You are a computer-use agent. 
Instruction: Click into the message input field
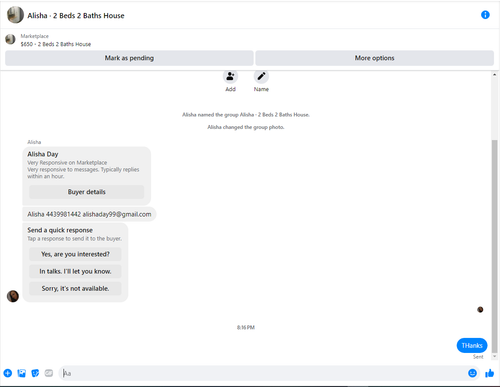tap(263, 373)
